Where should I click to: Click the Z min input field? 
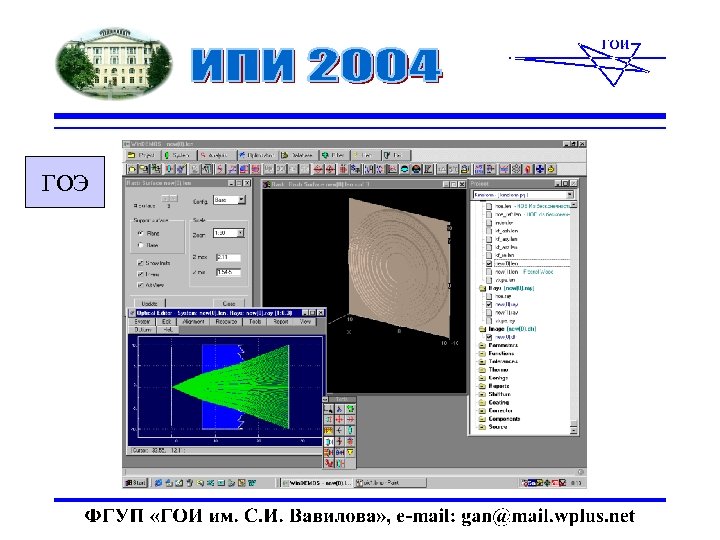[x=228, y=272]
